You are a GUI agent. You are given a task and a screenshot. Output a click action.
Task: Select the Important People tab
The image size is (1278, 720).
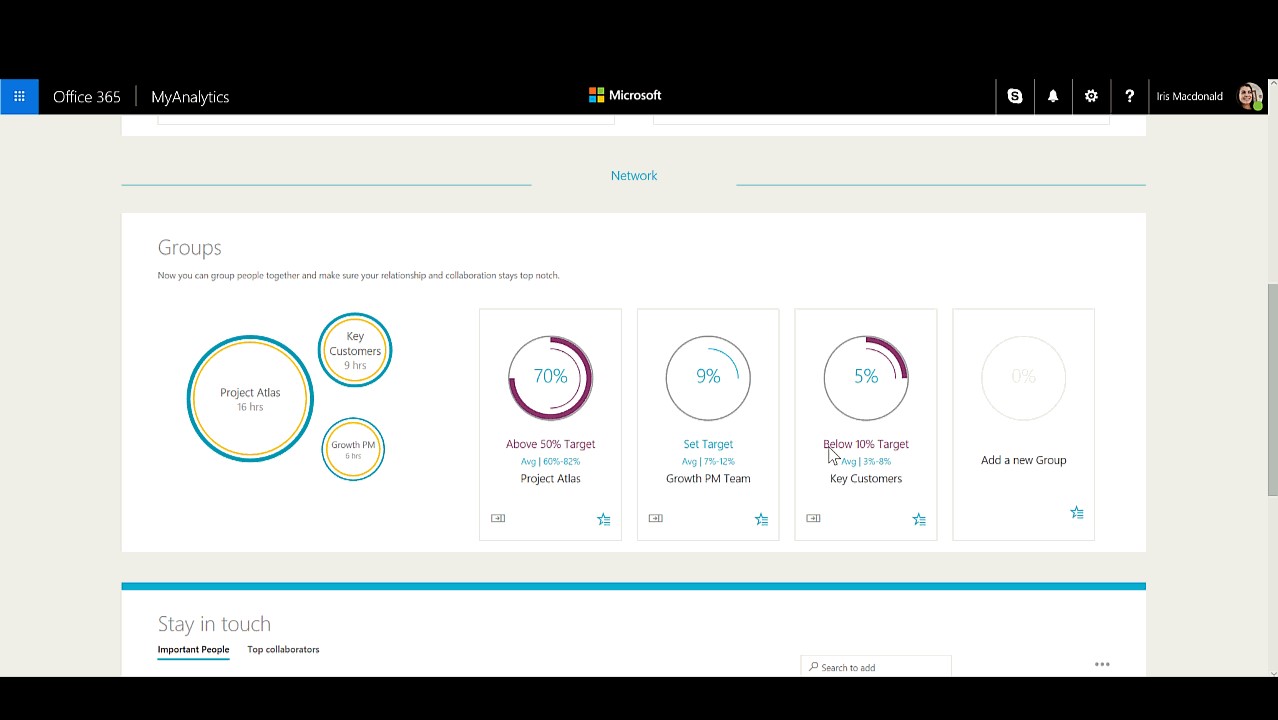coord(193,650)
